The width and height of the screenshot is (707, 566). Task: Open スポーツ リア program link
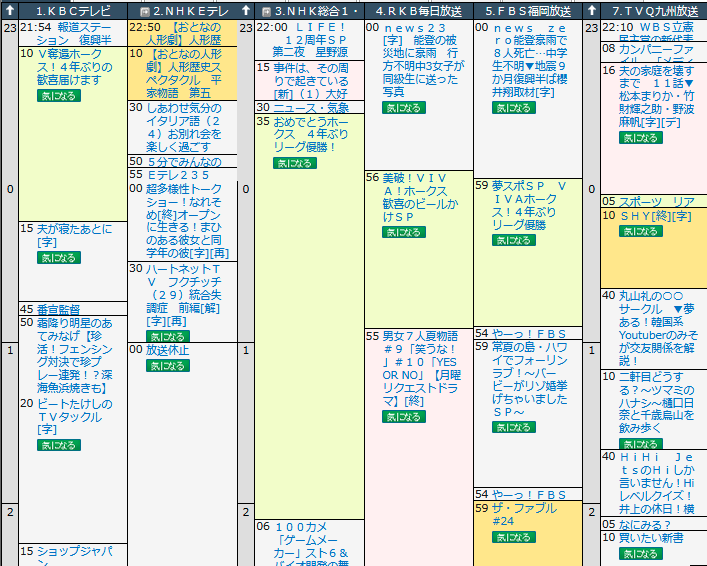(x=656, y=201)
